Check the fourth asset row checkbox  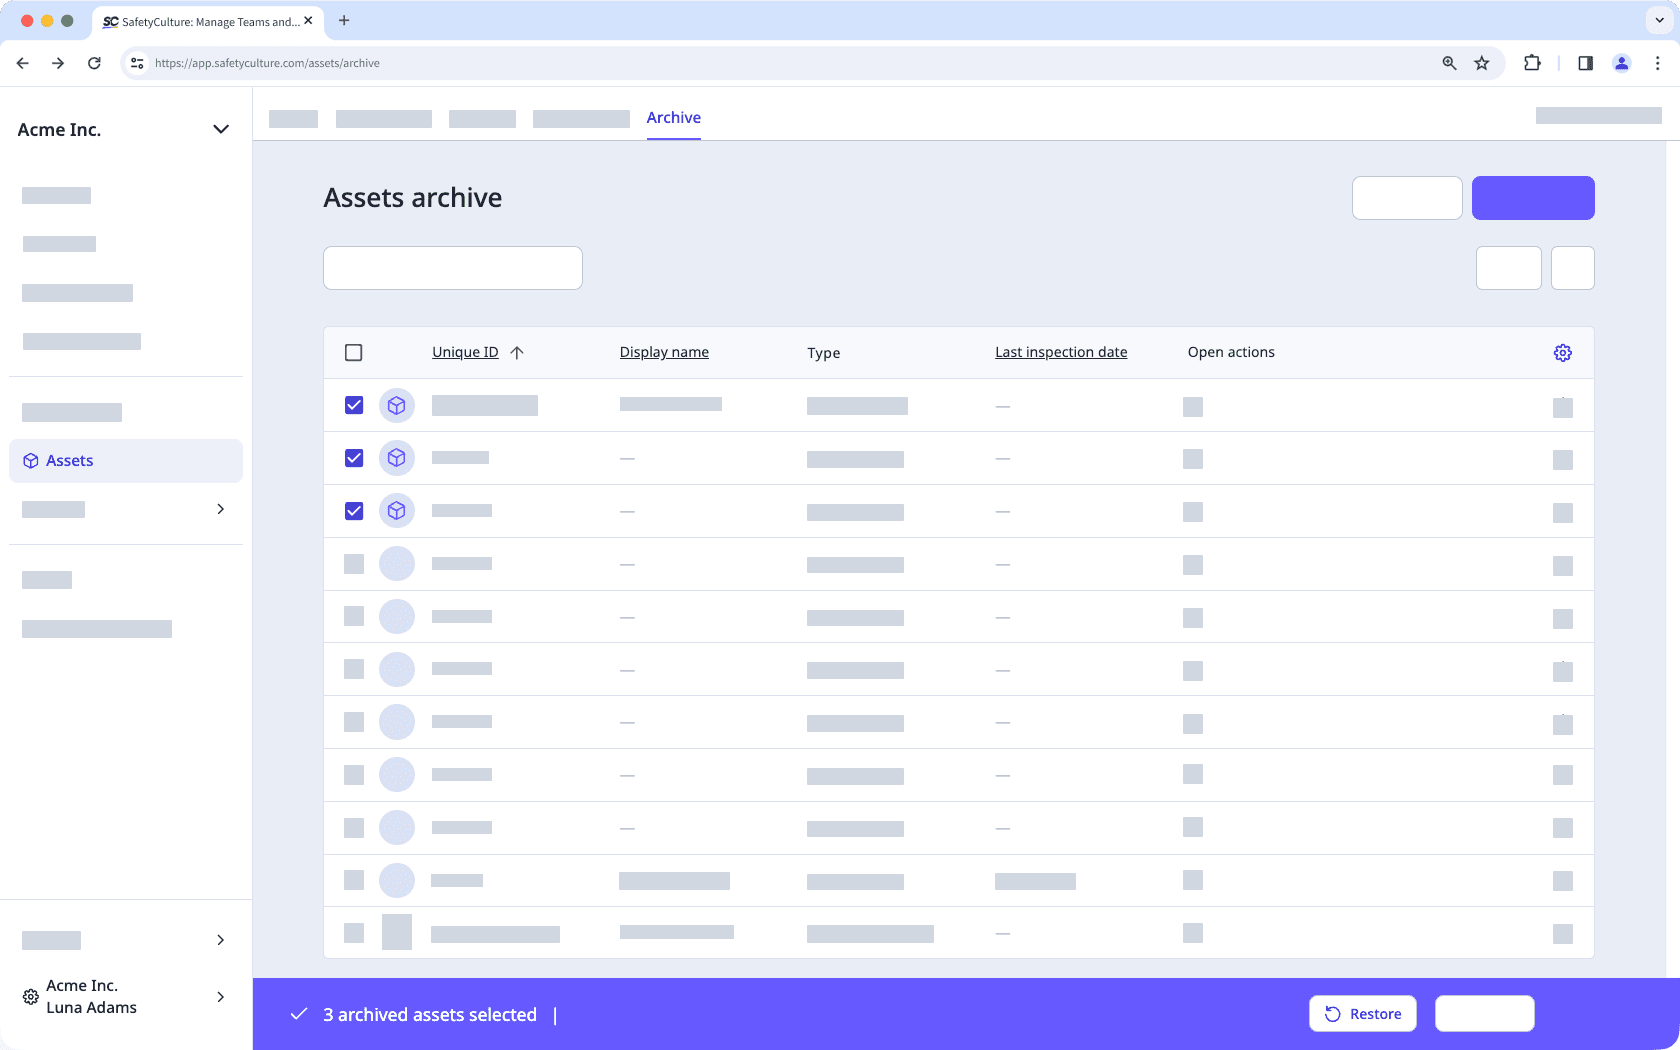pyautogui.click(x=353, y=563)
